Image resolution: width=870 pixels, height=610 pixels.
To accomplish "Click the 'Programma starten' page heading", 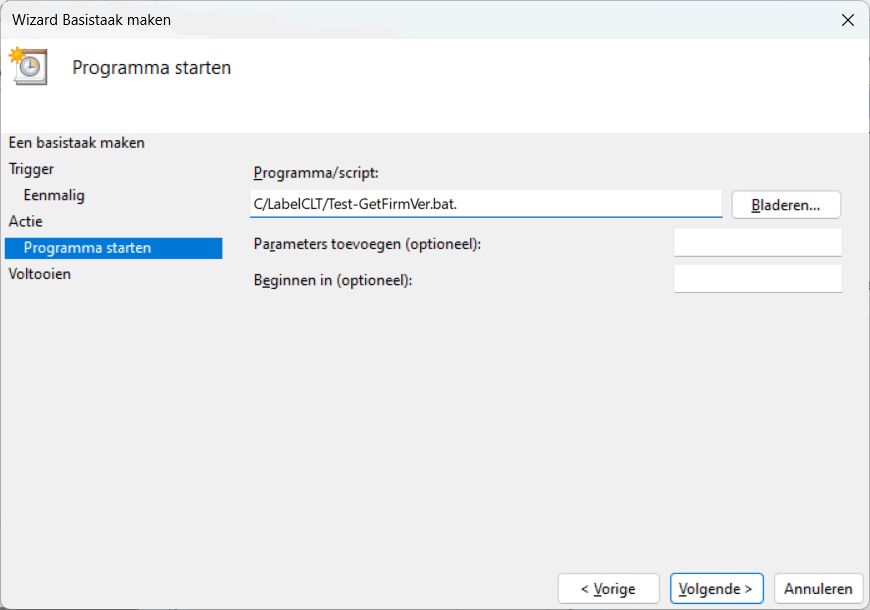I will [152, 68].
